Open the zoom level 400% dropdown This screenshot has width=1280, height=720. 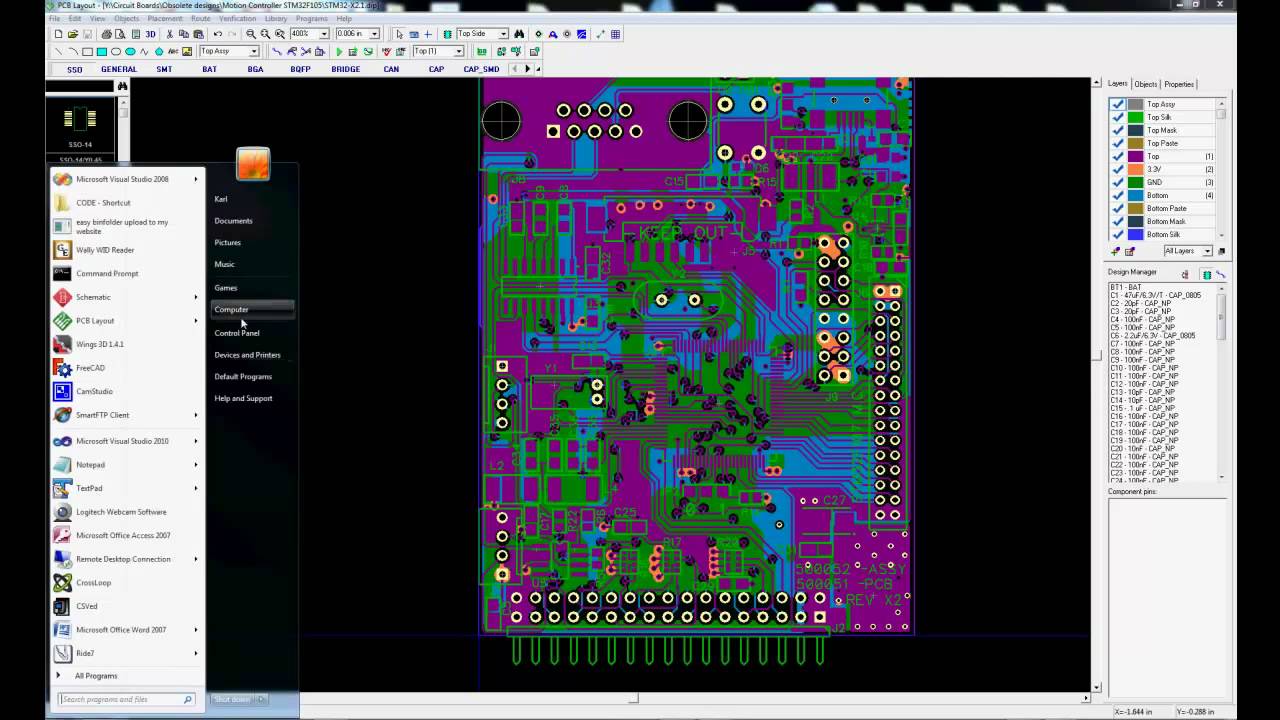[324, 34]
